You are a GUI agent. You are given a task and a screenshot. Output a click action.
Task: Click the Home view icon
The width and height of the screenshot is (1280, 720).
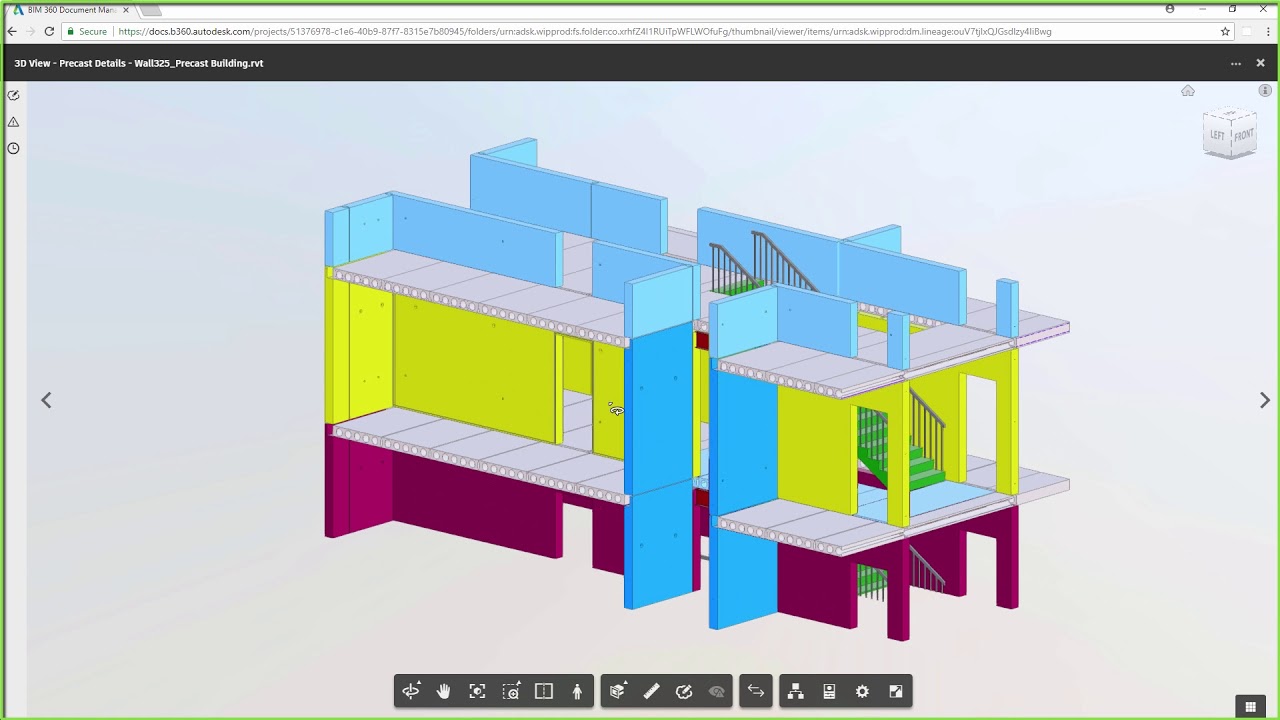(x=1188, y=91)
